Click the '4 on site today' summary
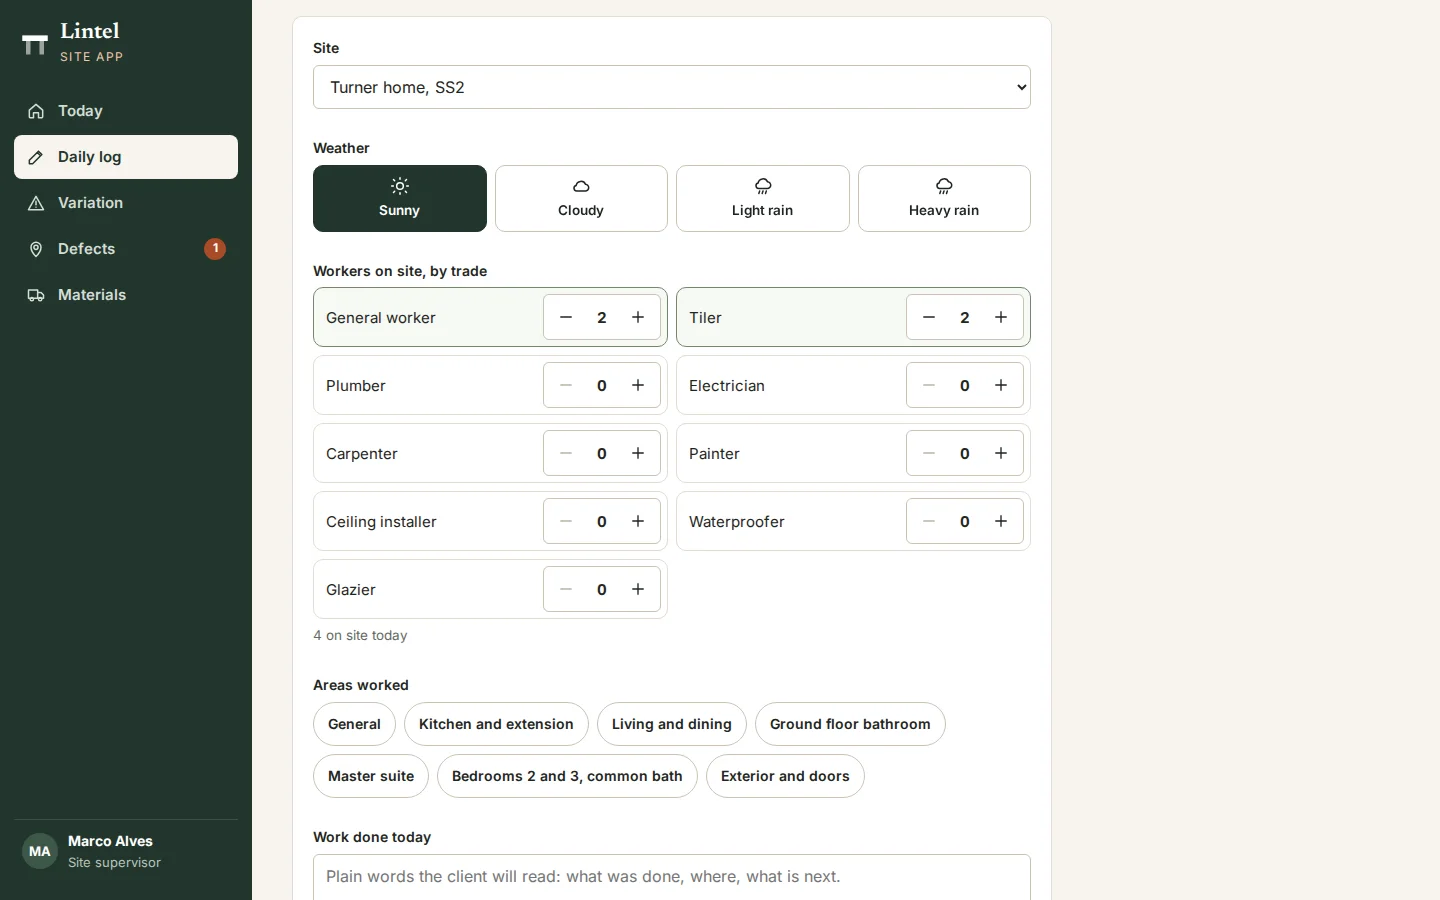 click(x=360, y=635)
